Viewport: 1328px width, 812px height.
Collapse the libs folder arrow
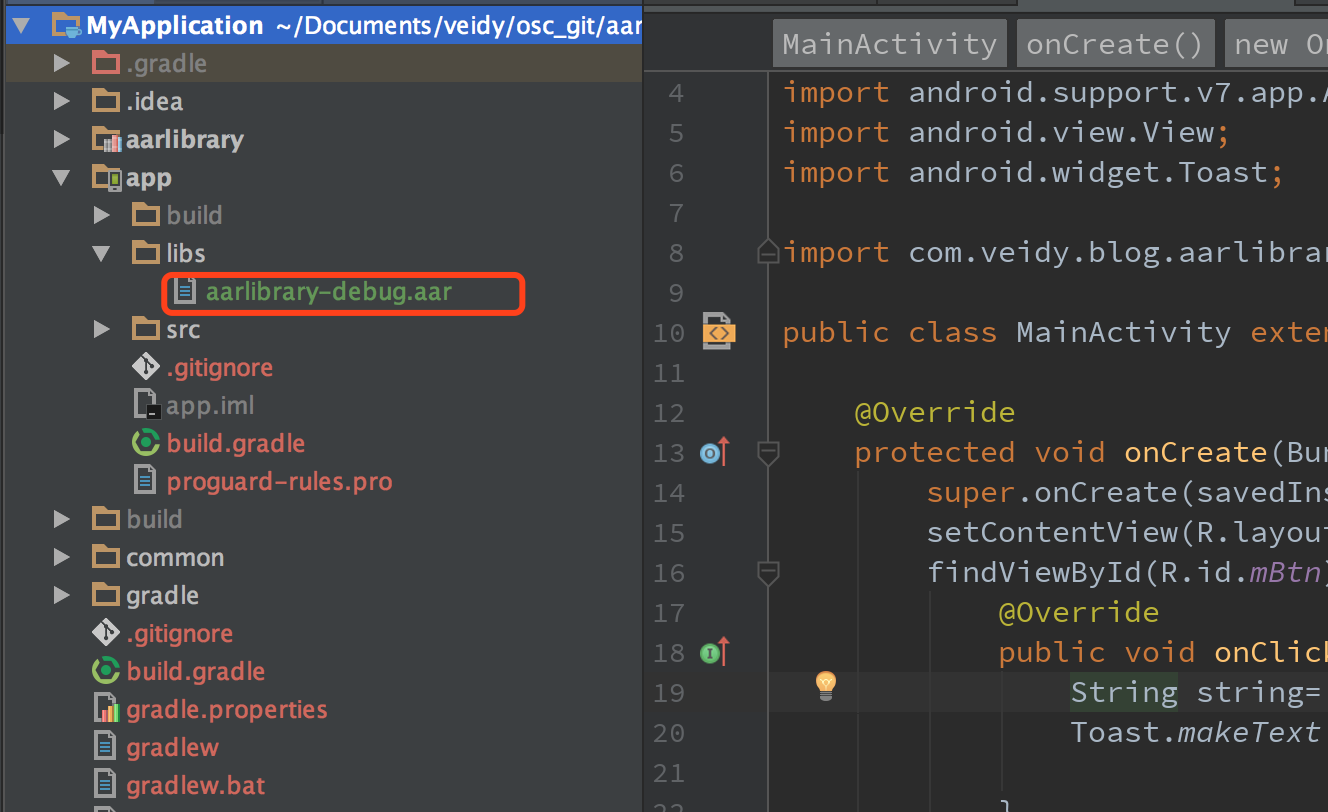(101, 254)
